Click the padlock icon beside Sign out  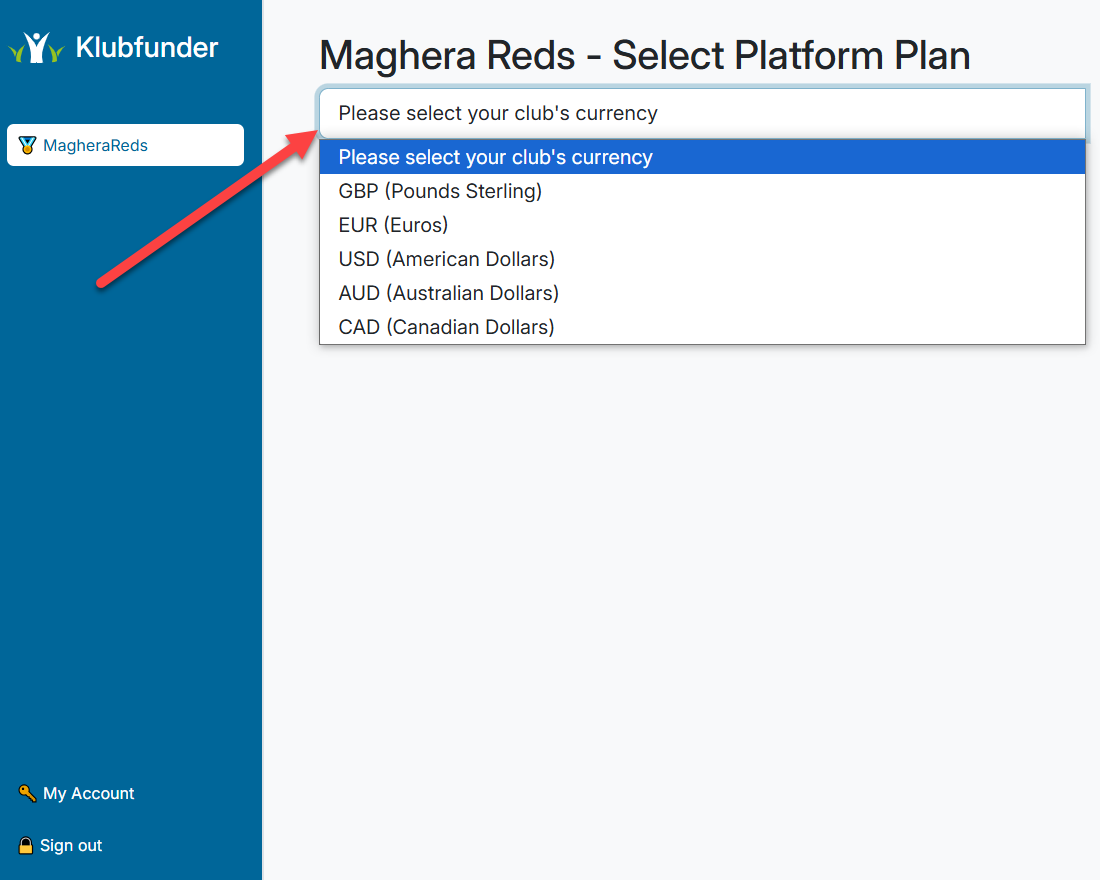point(27,845)
